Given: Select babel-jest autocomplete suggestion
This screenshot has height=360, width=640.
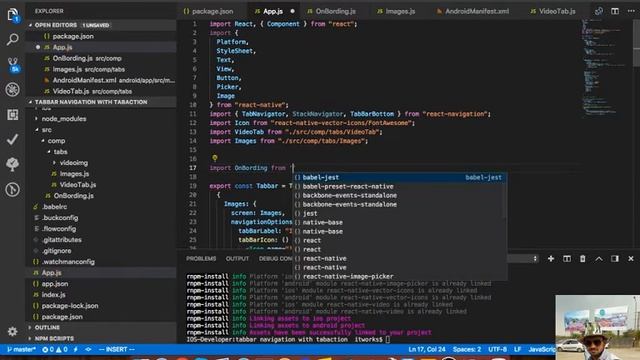Looking at the screenshot, I should point(400,177).
